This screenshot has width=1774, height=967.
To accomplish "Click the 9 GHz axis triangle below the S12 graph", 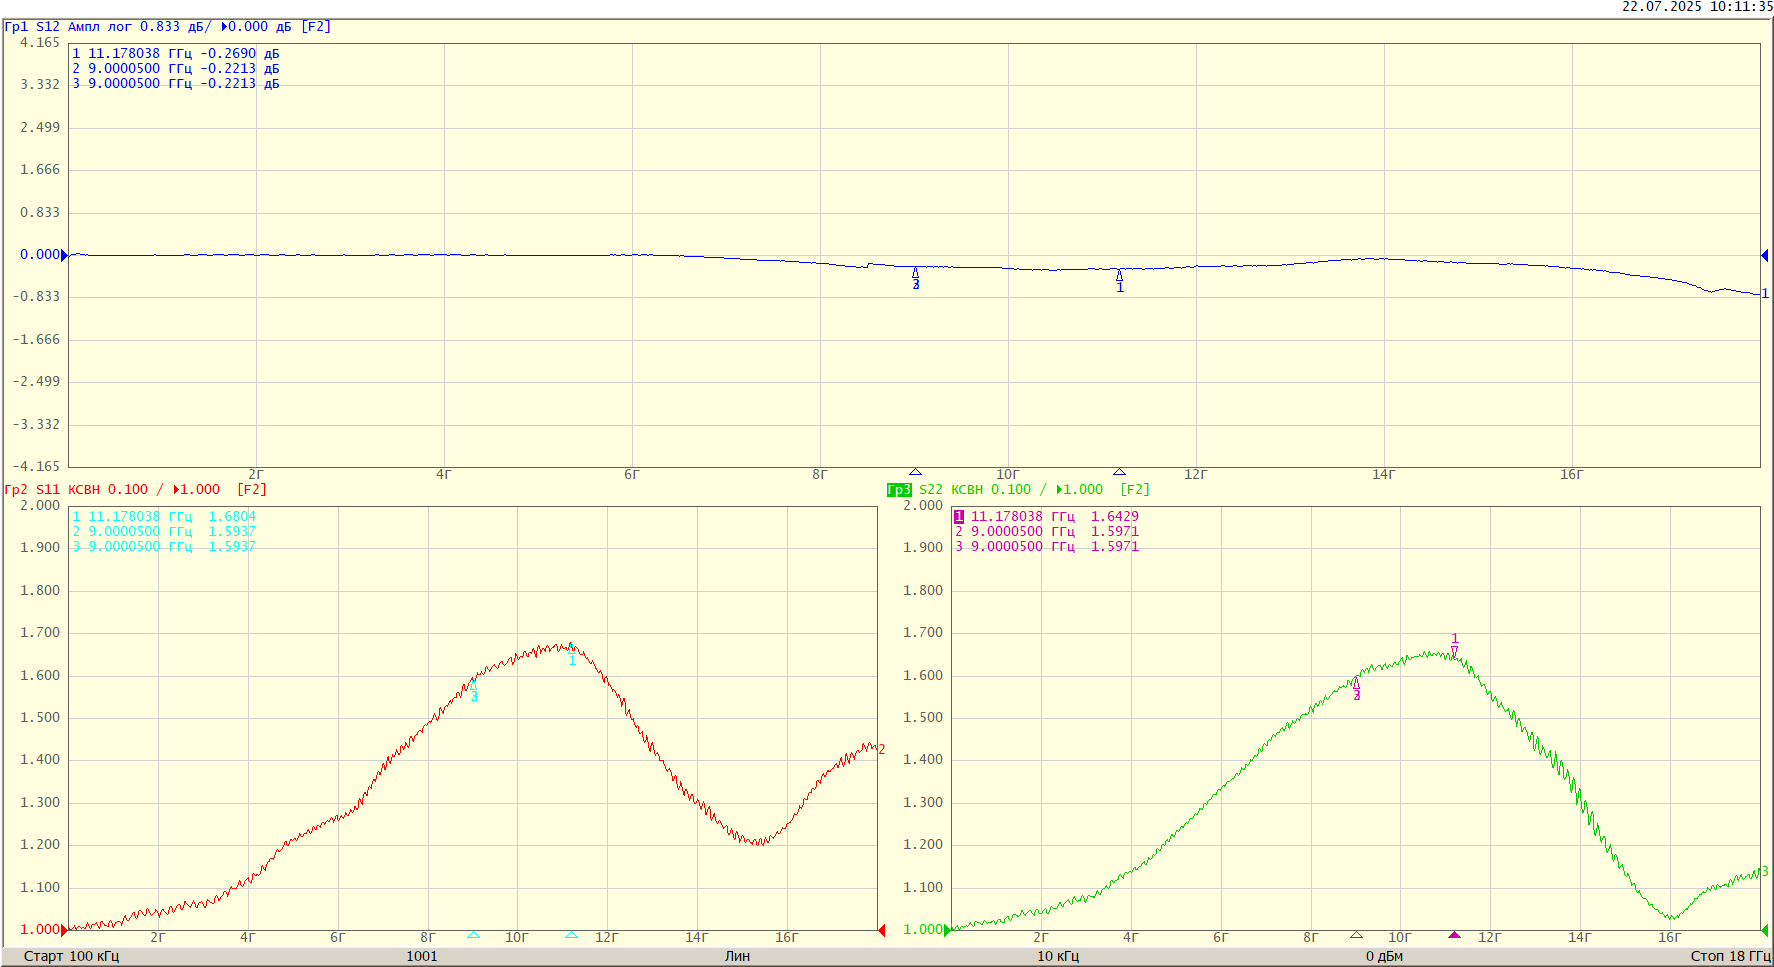I will 915,471.
